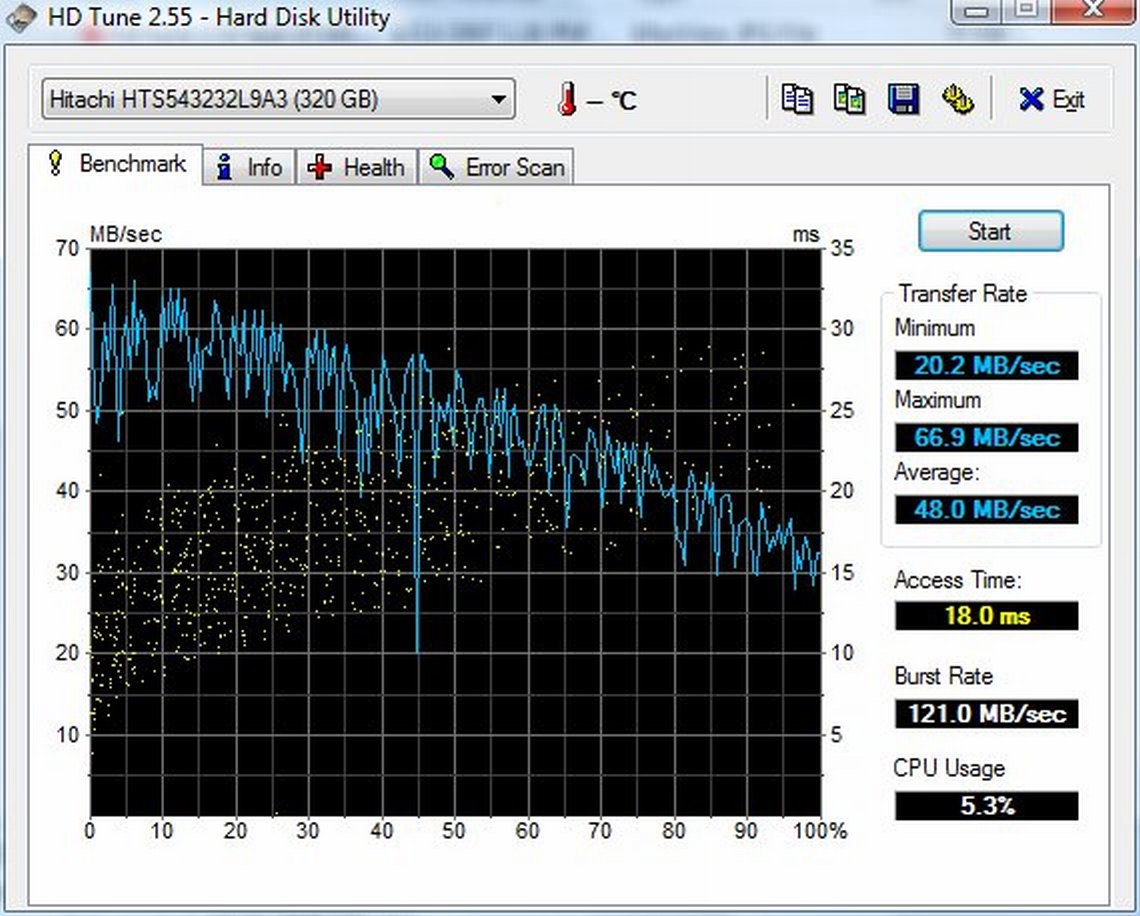Minimize the HD Tune window
The height and width of the screenshot is (916, 1140).
coord(978,10)
